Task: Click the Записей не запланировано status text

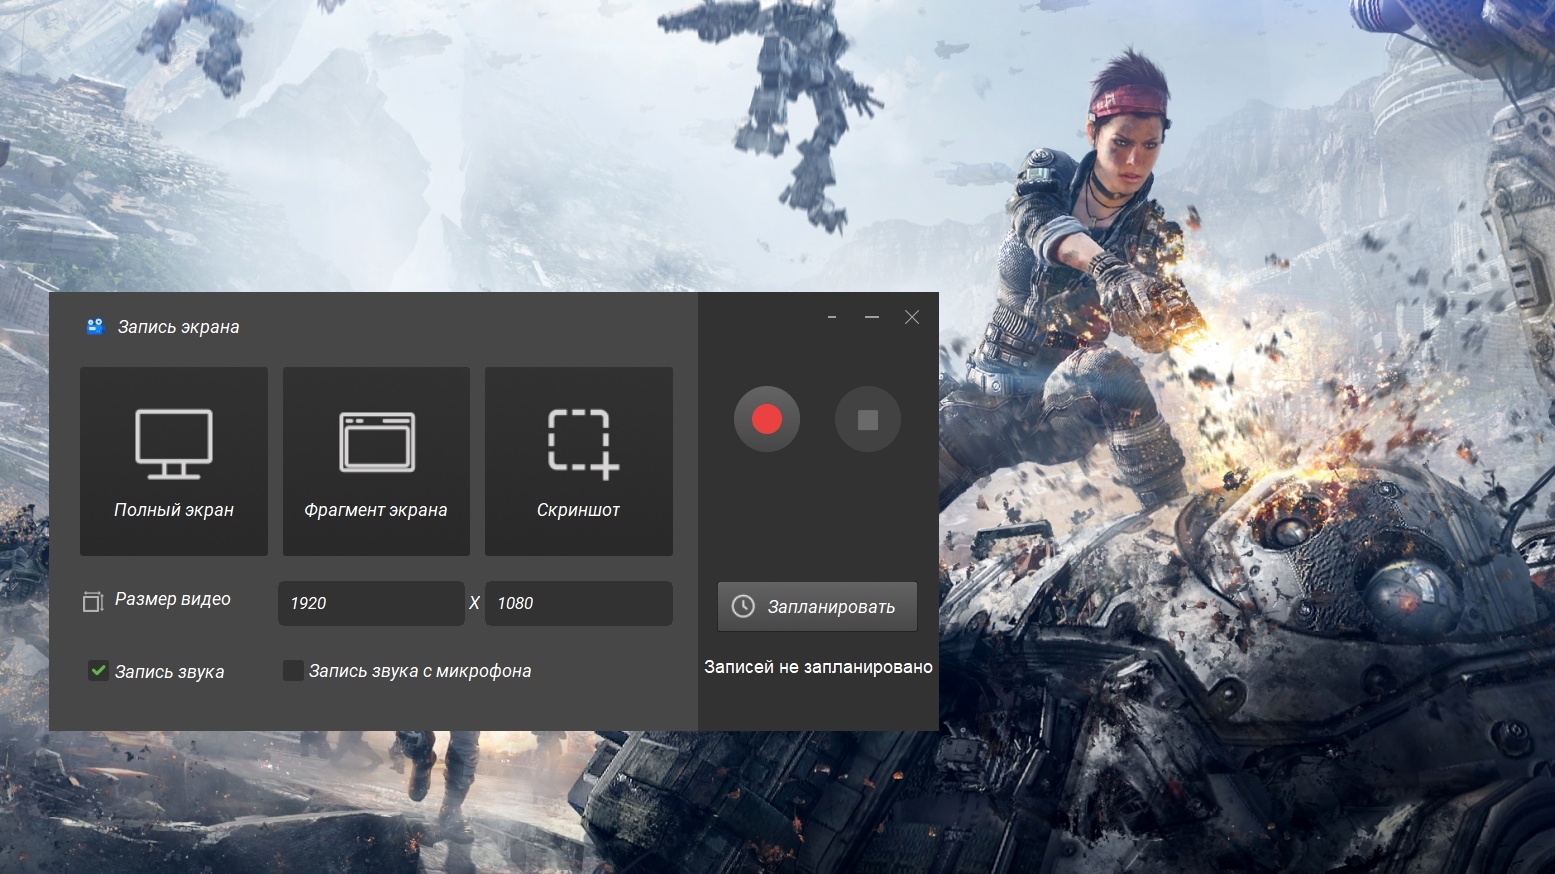Action: 818,667
